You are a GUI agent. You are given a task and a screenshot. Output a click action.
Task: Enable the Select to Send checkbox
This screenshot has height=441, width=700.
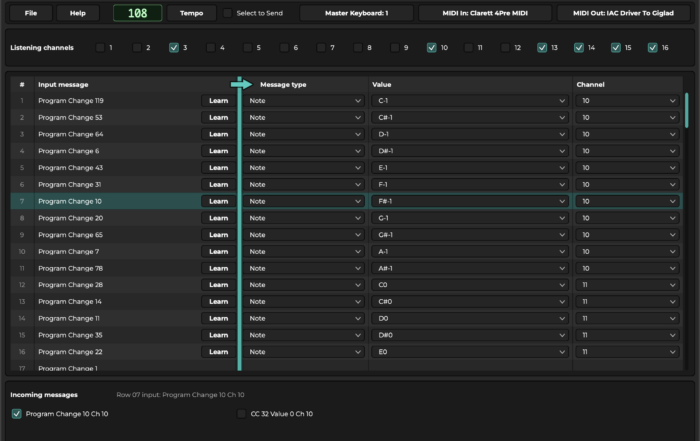coord(228,13)
